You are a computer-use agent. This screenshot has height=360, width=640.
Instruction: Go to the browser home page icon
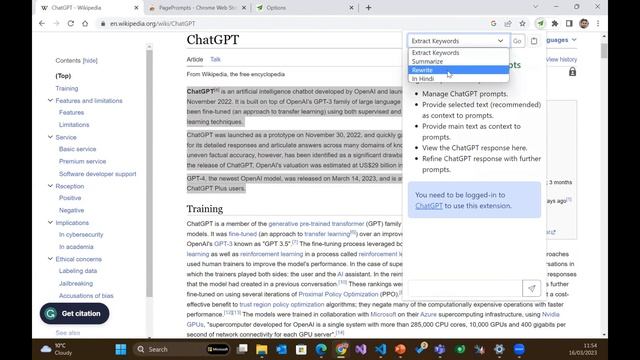pos(85,24)
